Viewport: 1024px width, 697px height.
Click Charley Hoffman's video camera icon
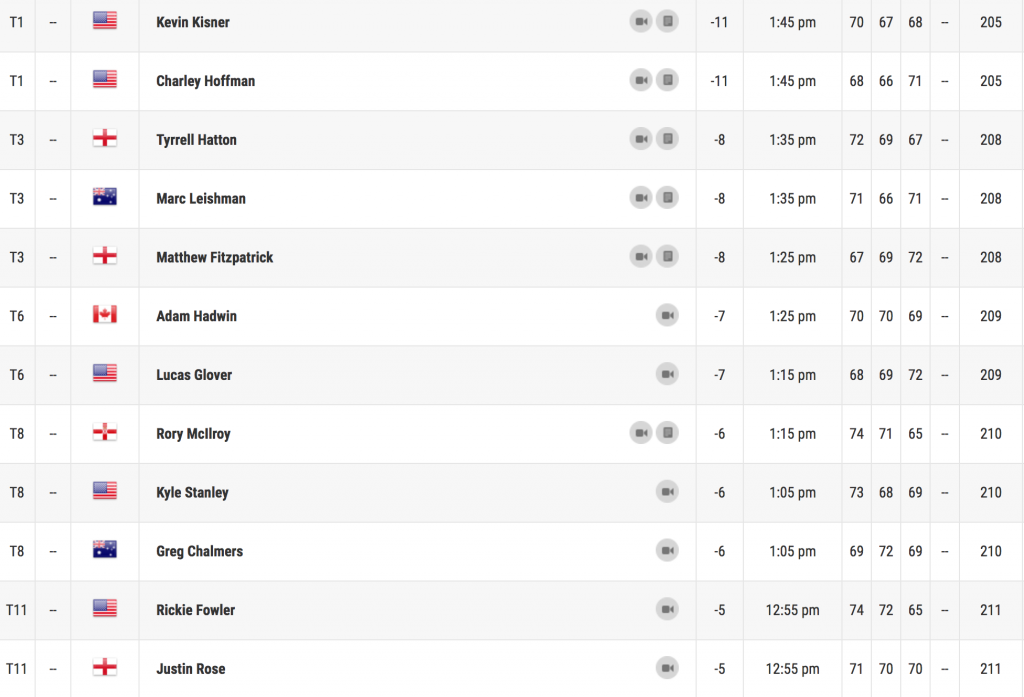tap(641, 80)
